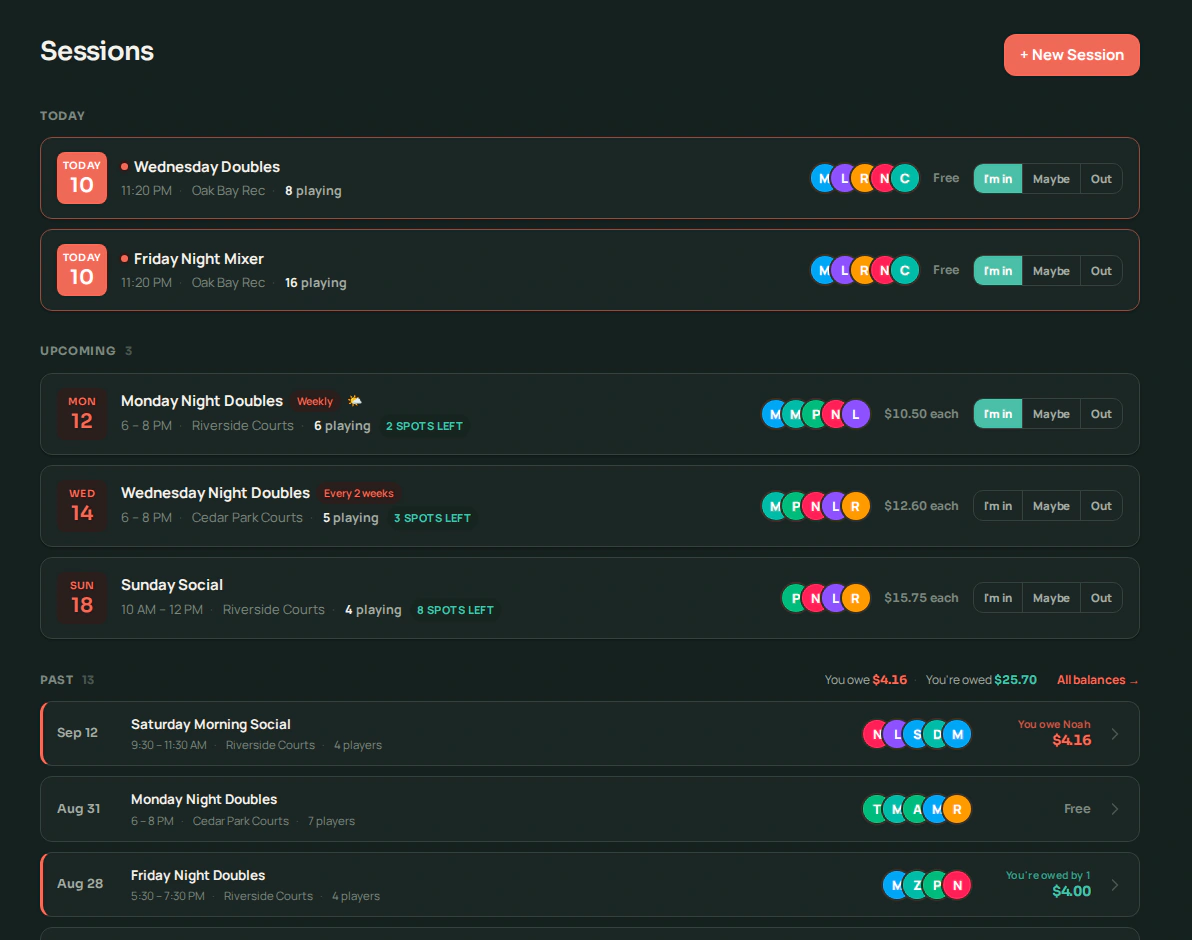Expand Friday Night Doubles chevron
This screenshot has width=1192, height=940.
click(x=1114, y=885)
